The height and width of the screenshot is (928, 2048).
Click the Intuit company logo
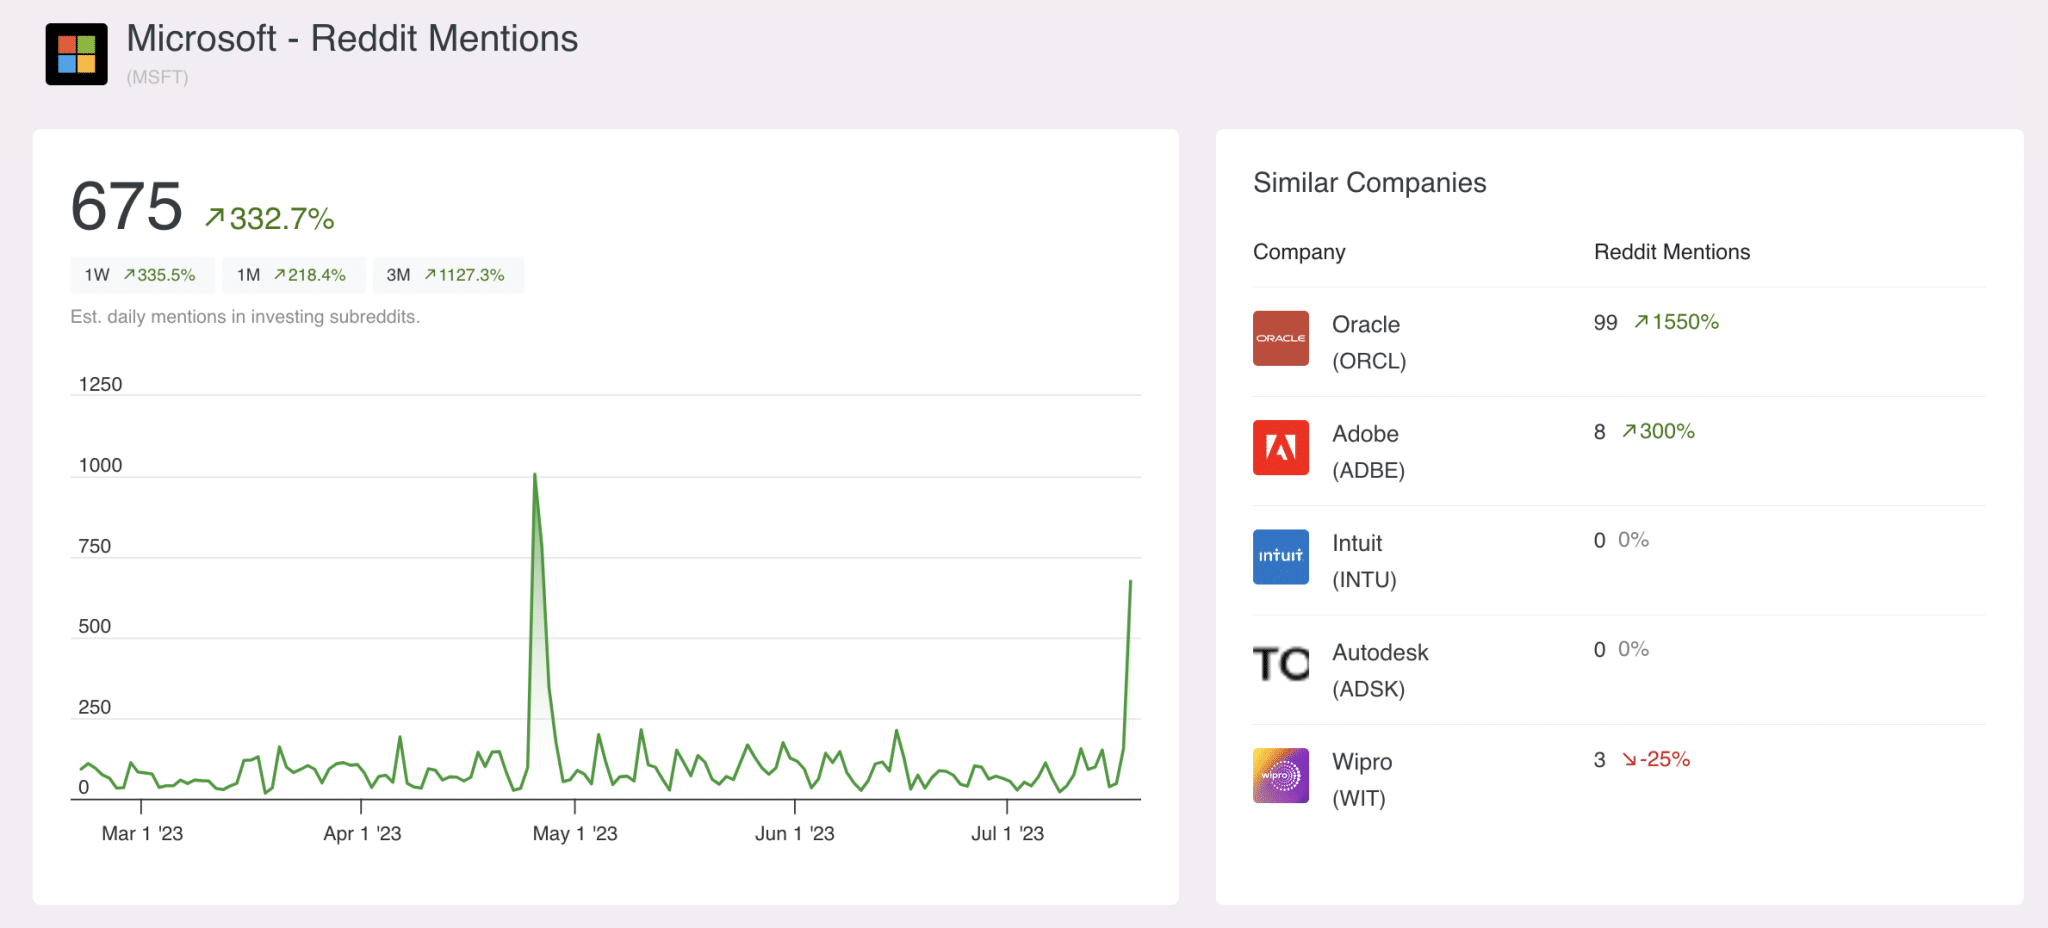[x=1280, y=556]
